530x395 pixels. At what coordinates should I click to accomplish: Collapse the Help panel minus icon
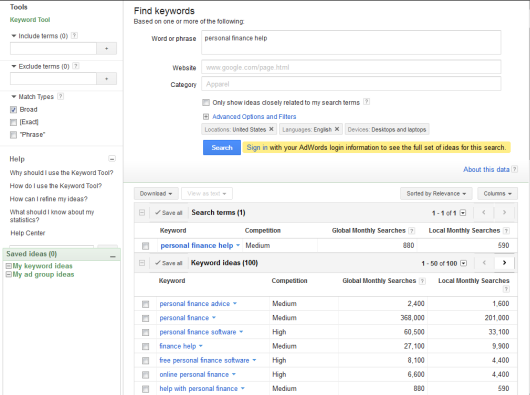pyautogui.click(x=112, y=159)
